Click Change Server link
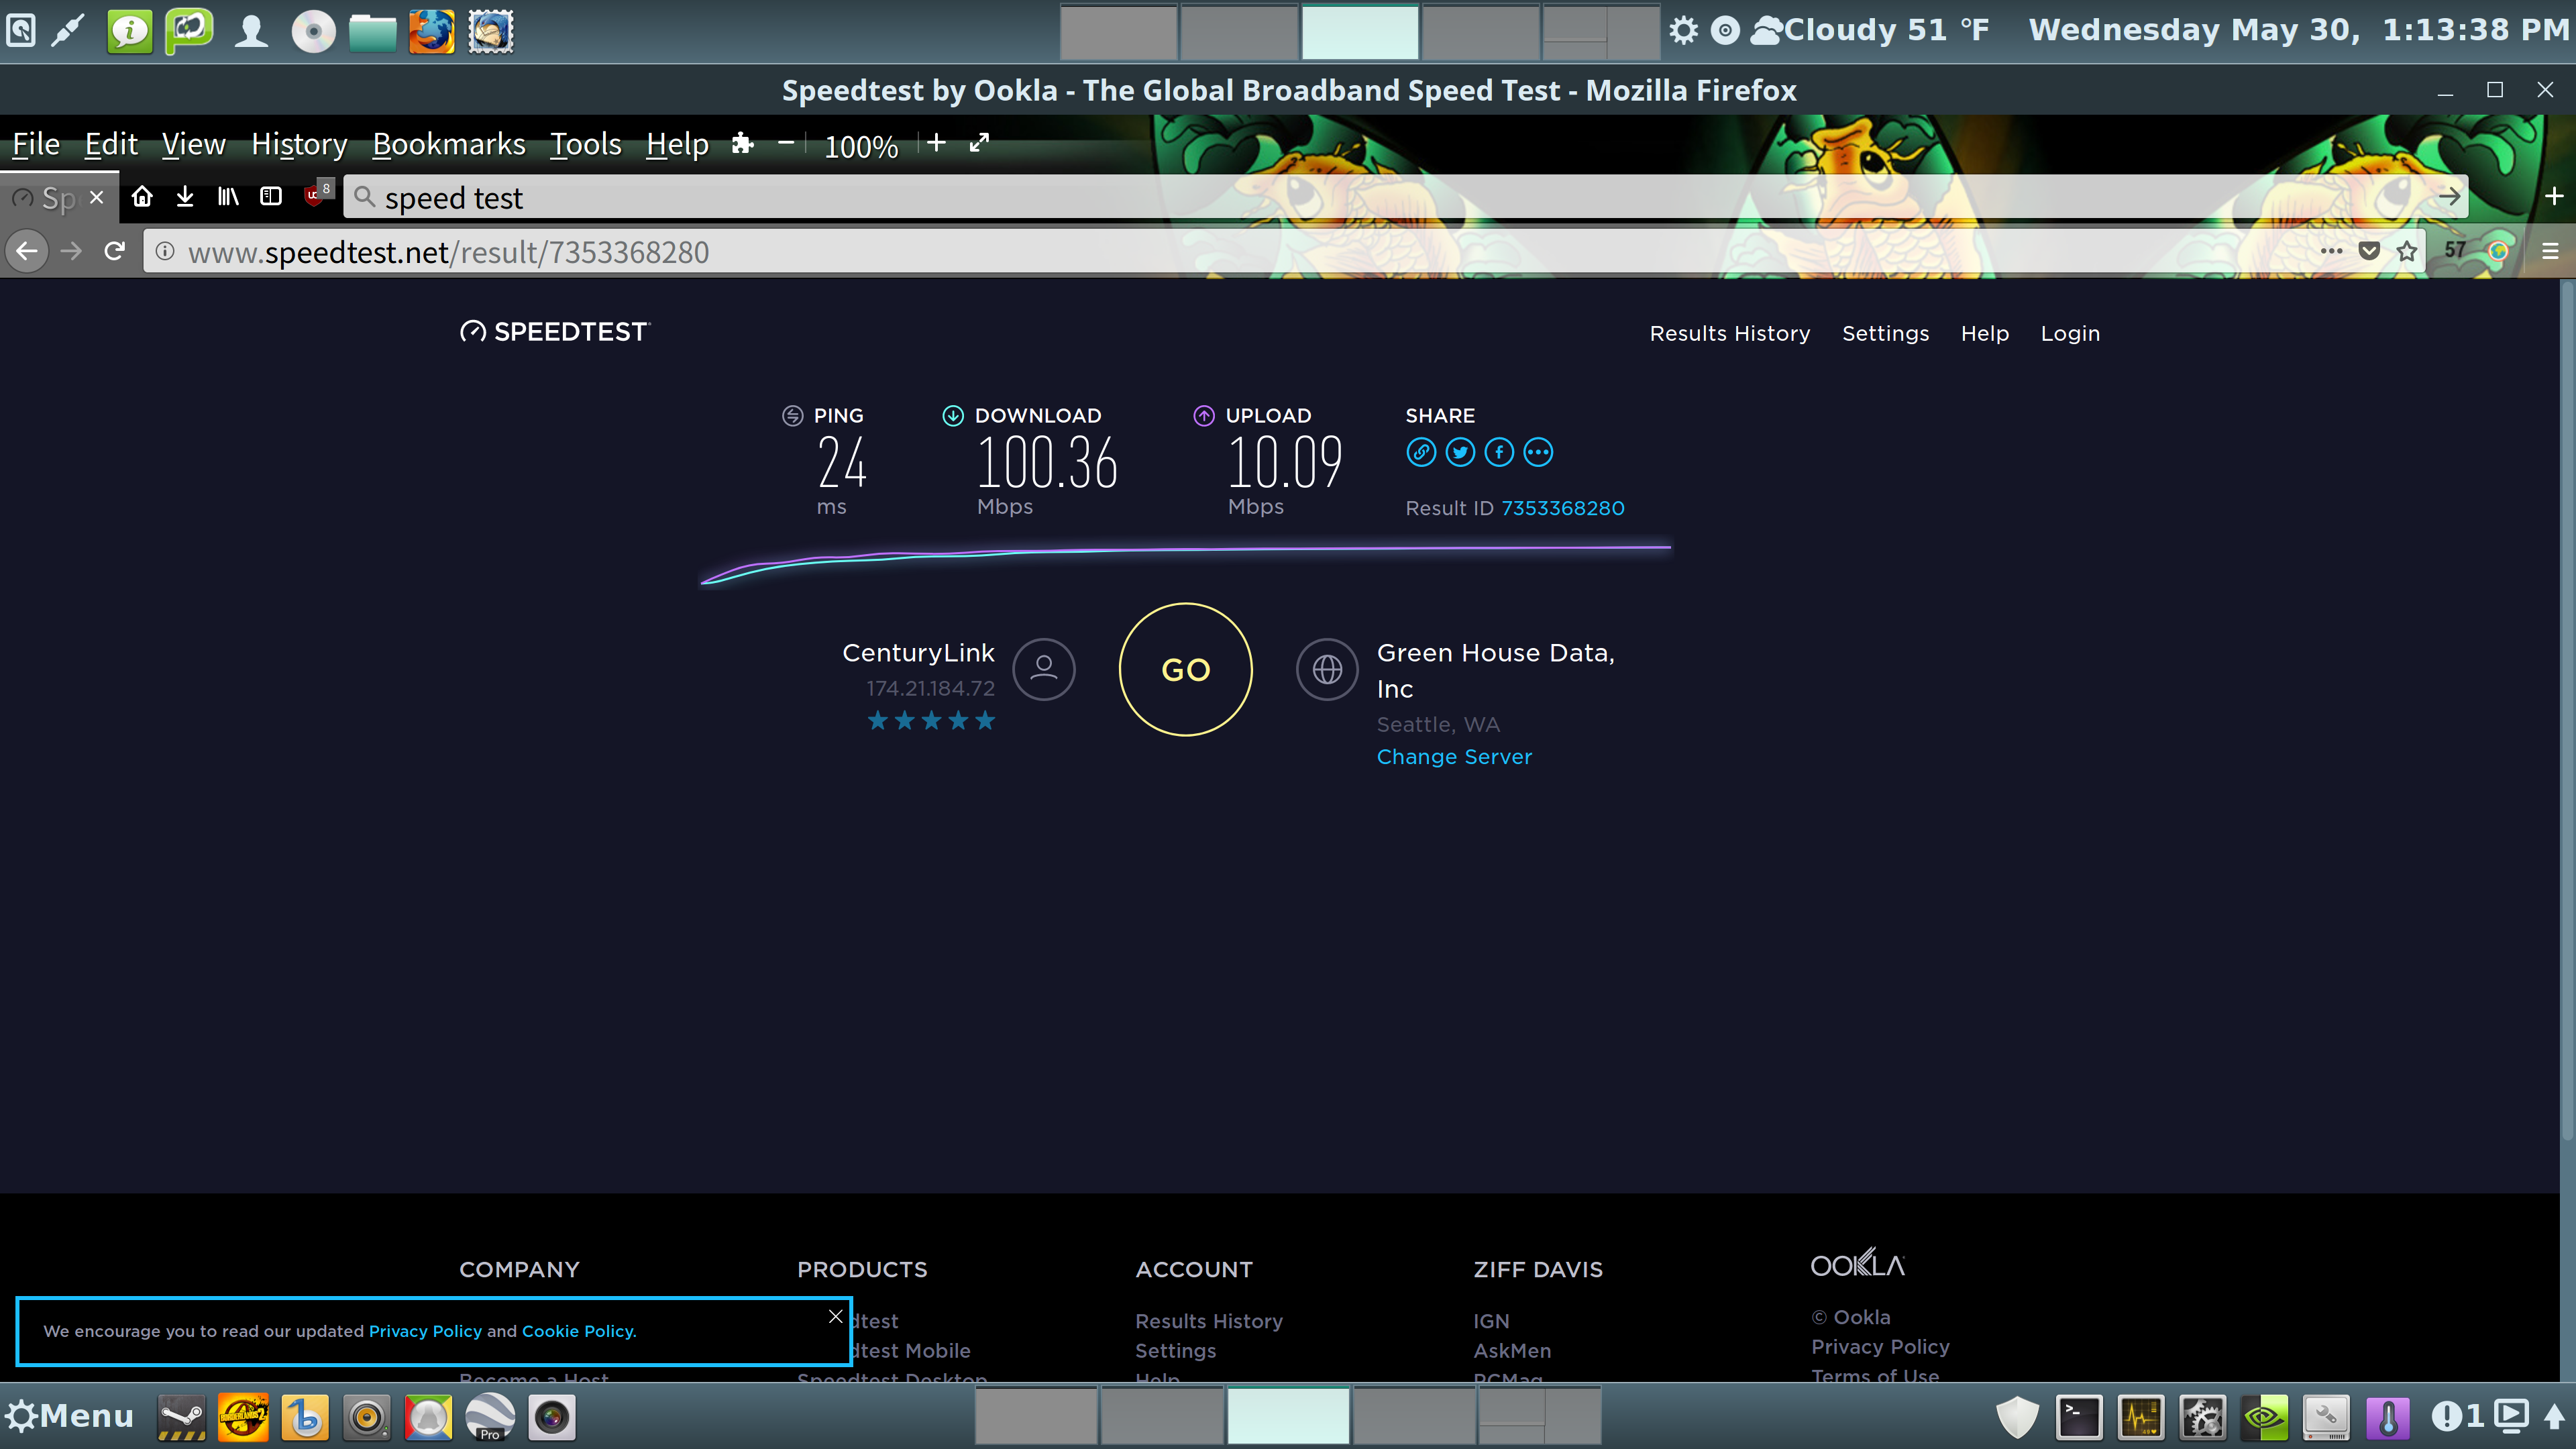Image resolution: width=2576 pixels, height=1449 pixels. (x=1454, y=757)
